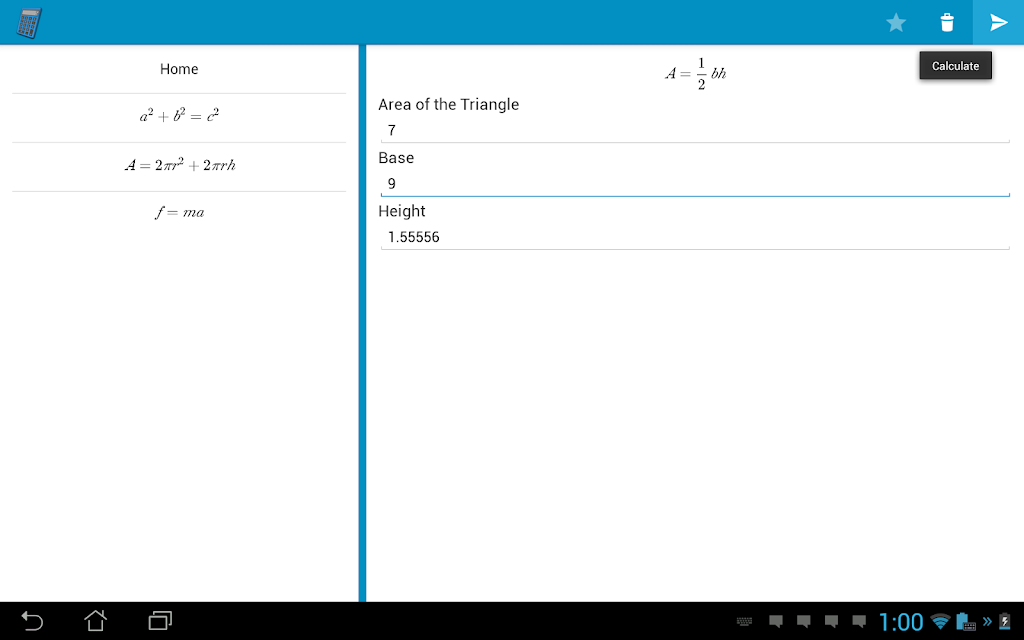Screen dimensions: 1024x640
Task: Tap the 1:00 system clock
Action: point(901,622)
